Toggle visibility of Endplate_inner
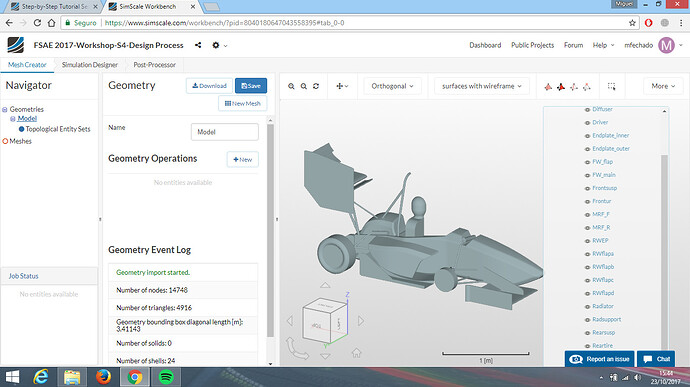Screen dimensions: 690x387 click(x=587, y=136)
